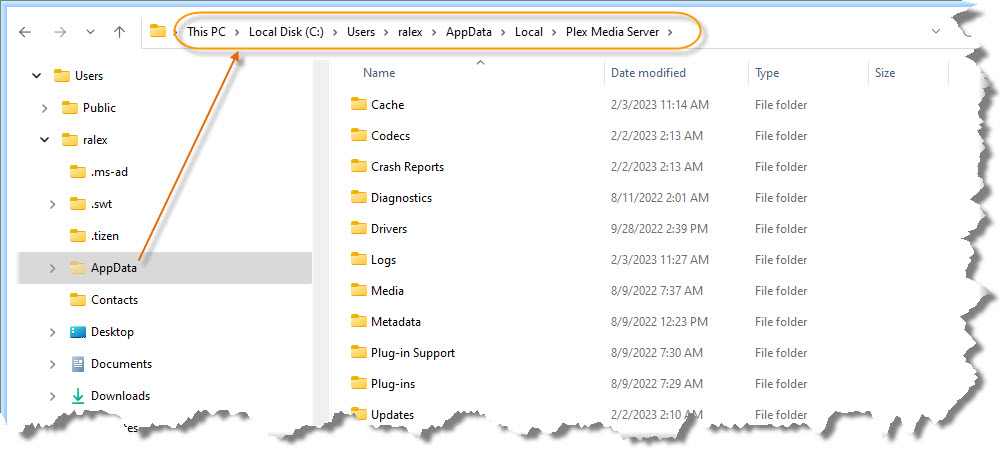
Task: Select the Plug-ins folder name
Action: (393, 384)
